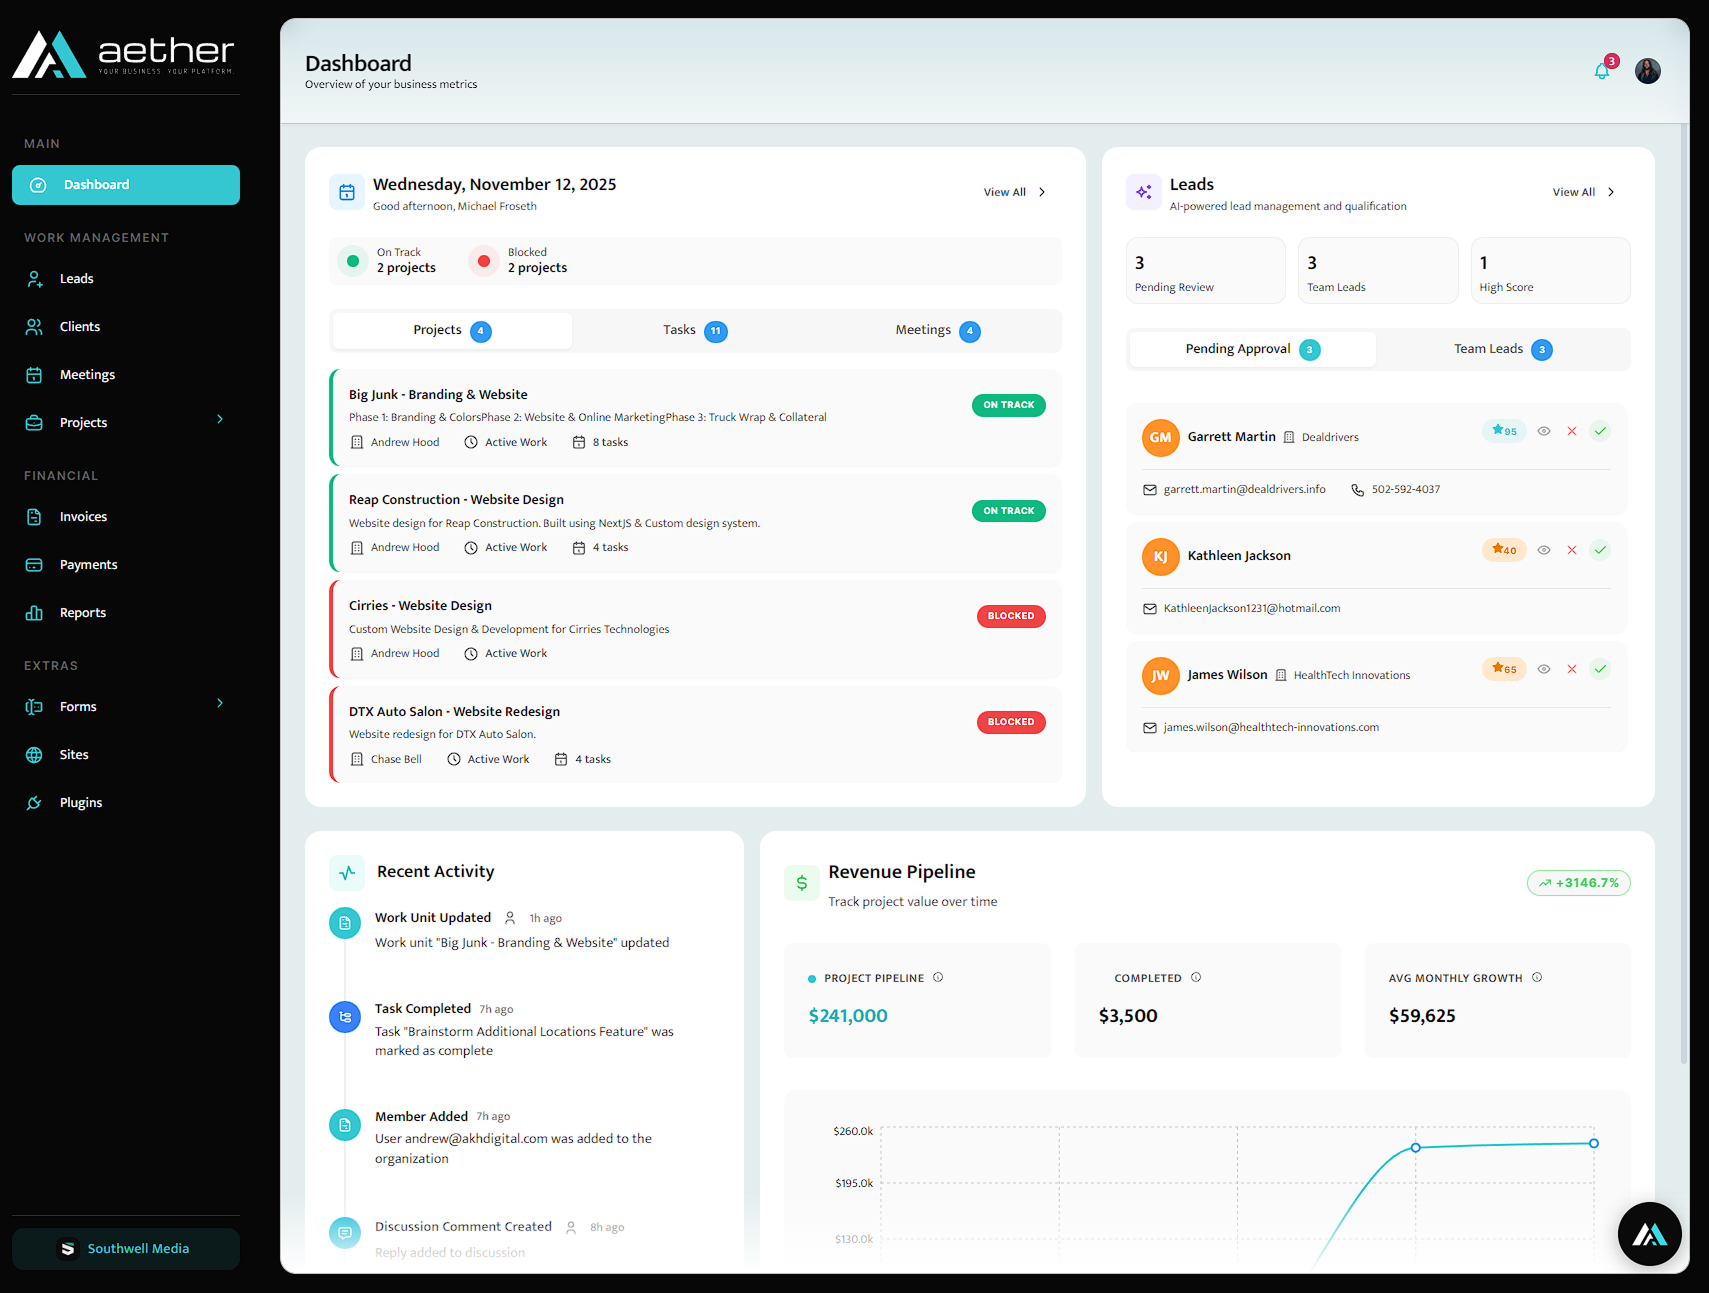The width and height of the screenshot is (1709, 1293).
Task: Open the Payments page
Action: [88, 564]
